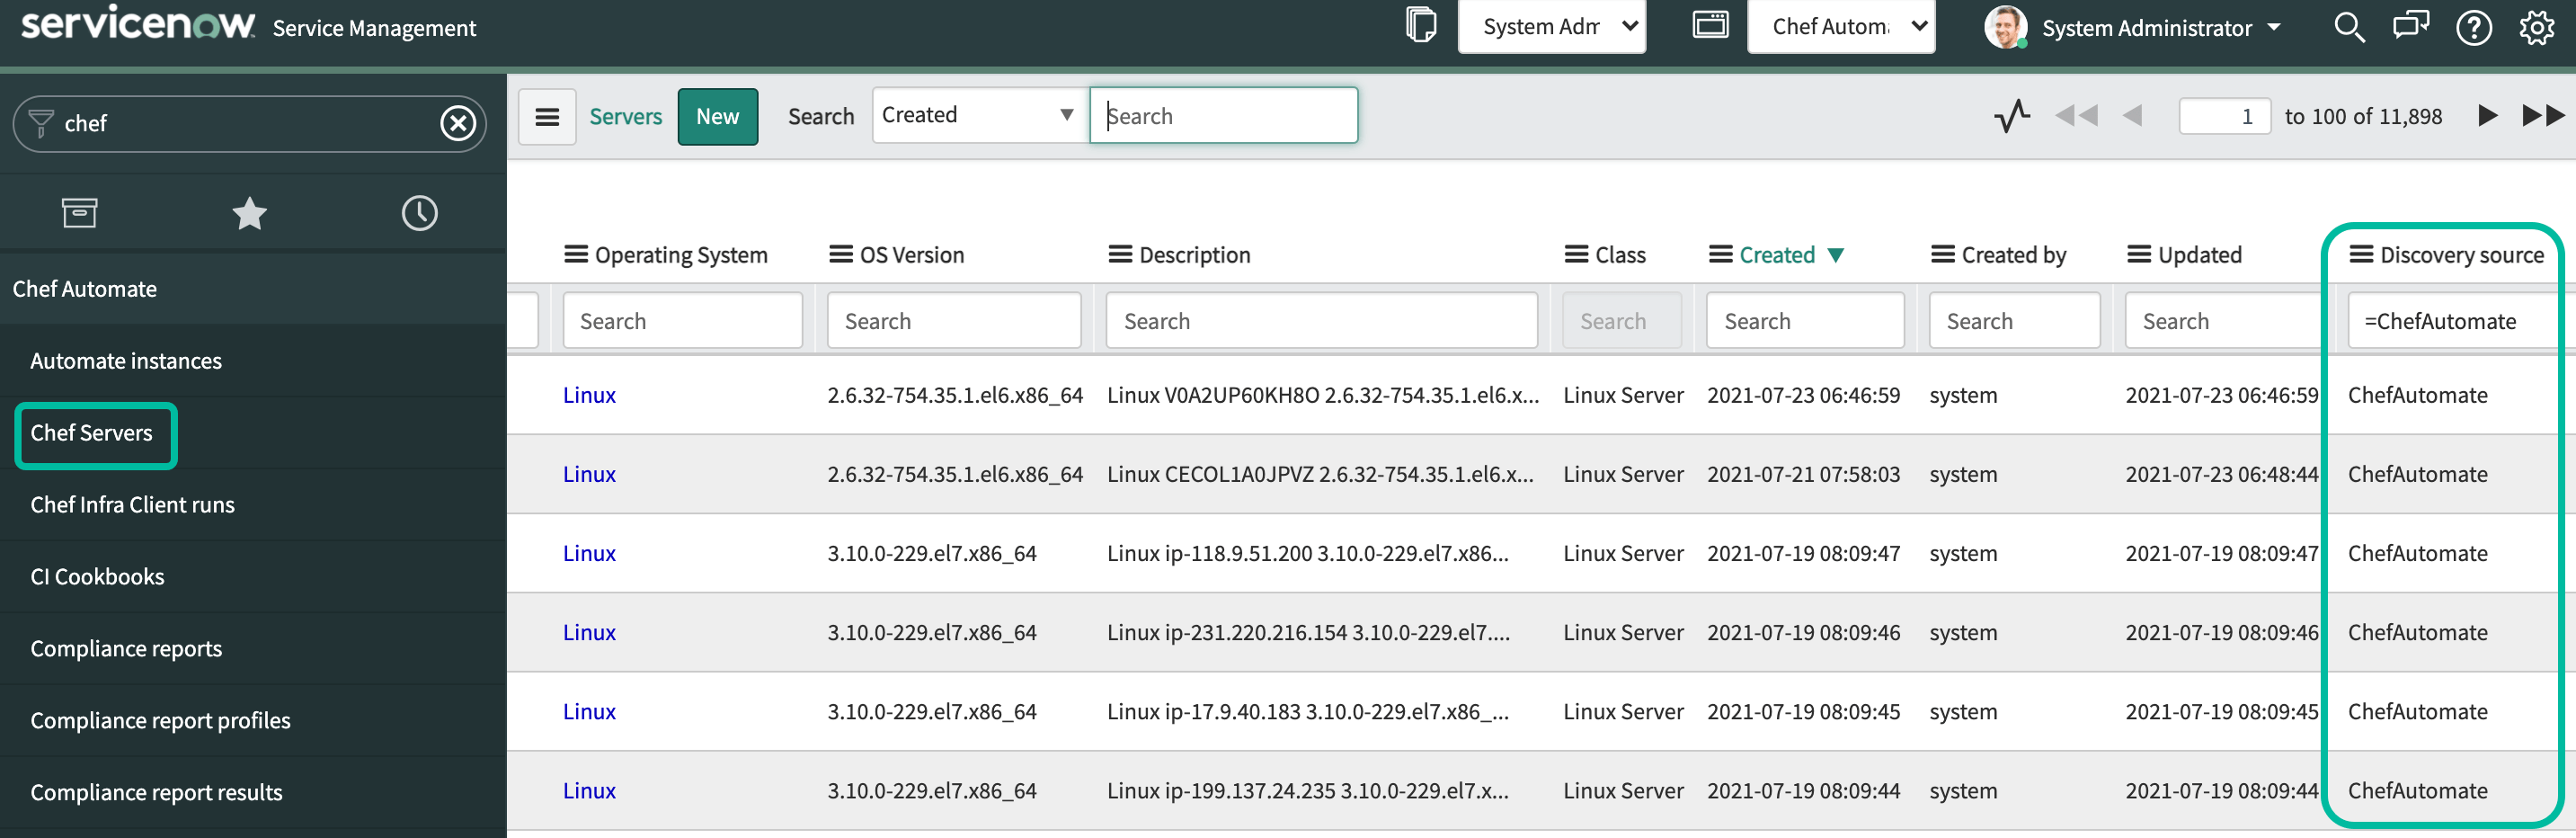Open the first Linux server record link
This screenshot has height=838, width=2576.
589,394
